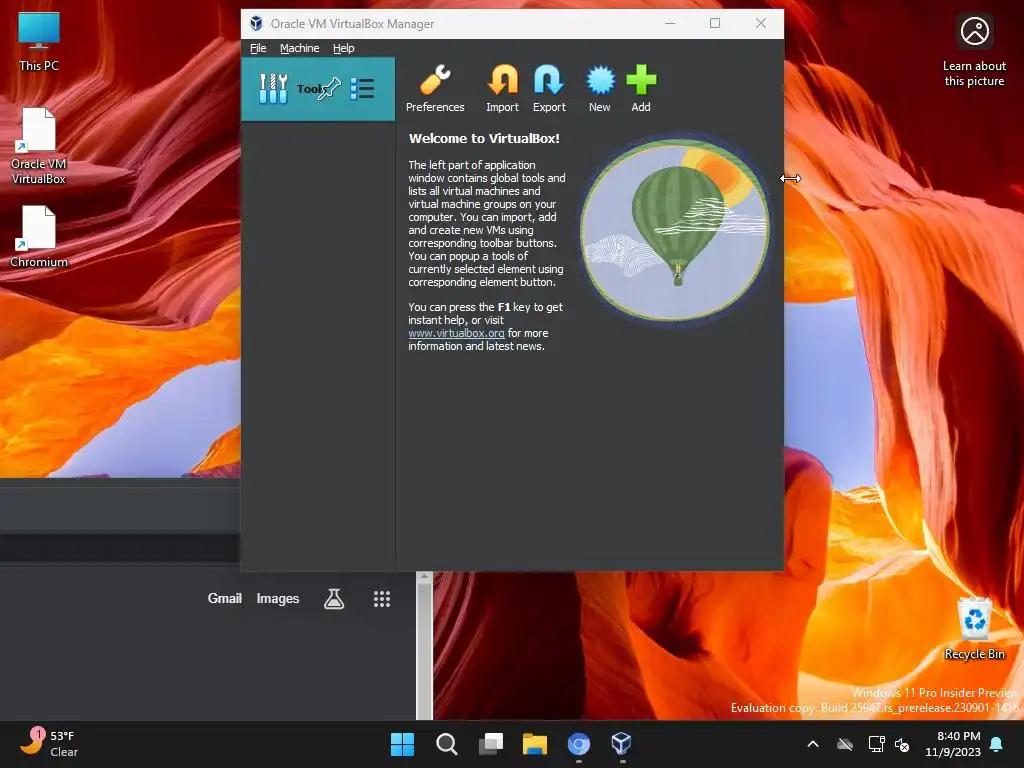Open the Tools list menu icon
The height and width of the screenshot is (768, 1024).
[x=362, y=89]
